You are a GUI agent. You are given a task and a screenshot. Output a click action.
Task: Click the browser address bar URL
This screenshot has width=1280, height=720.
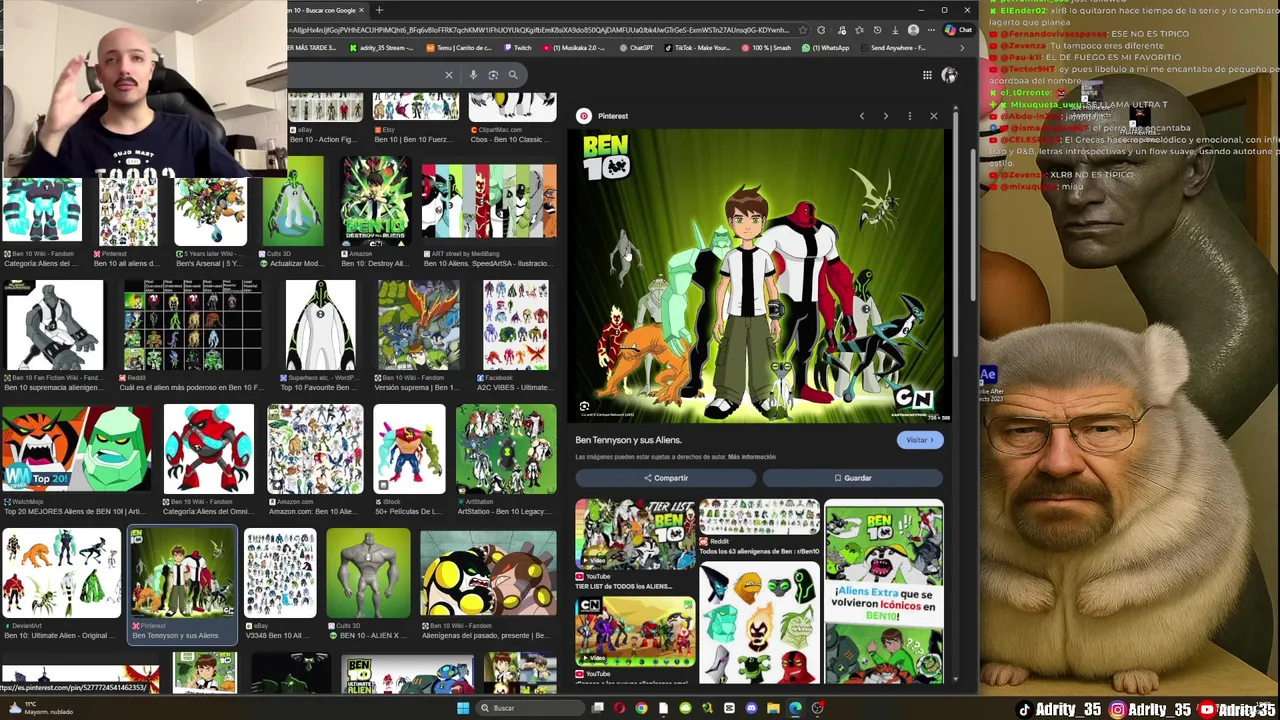[x=540, y=30]
